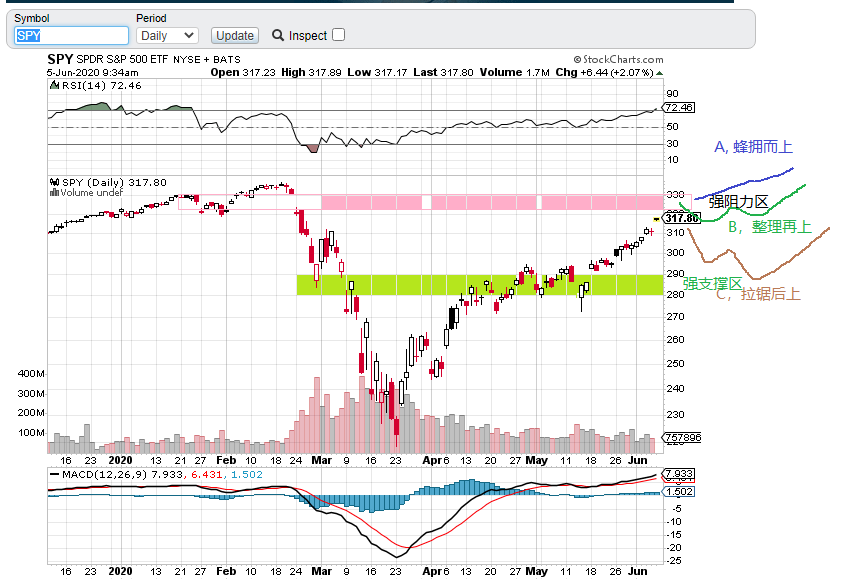Screen dimensions: 849x585
Task: Click the Low 317.17 value
Action: click(377, 72)
